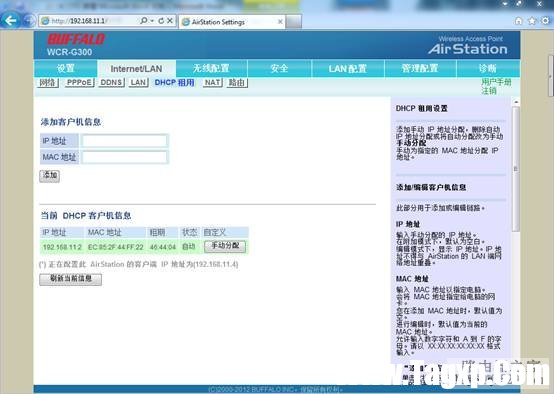Select the DHCP 租用 sub-menu
The width and height of the screenshot is (554, 394).
click(174, 83)
